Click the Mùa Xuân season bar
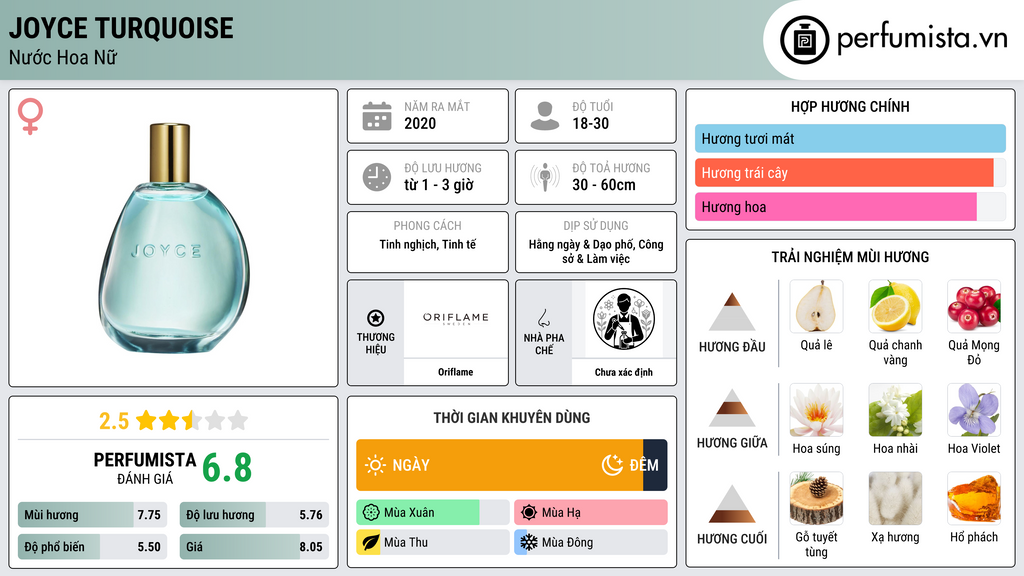Image resolution: width=1024 pixels, height=576 pixels. pos(432,513)
